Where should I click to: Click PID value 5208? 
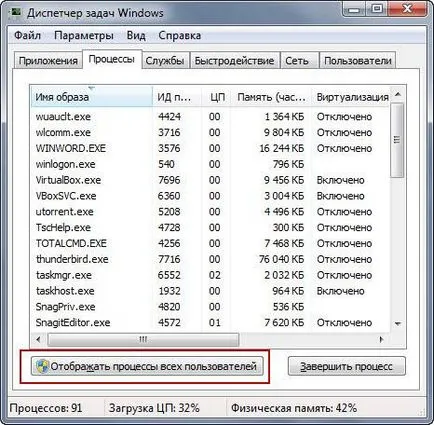coord(169,212)
